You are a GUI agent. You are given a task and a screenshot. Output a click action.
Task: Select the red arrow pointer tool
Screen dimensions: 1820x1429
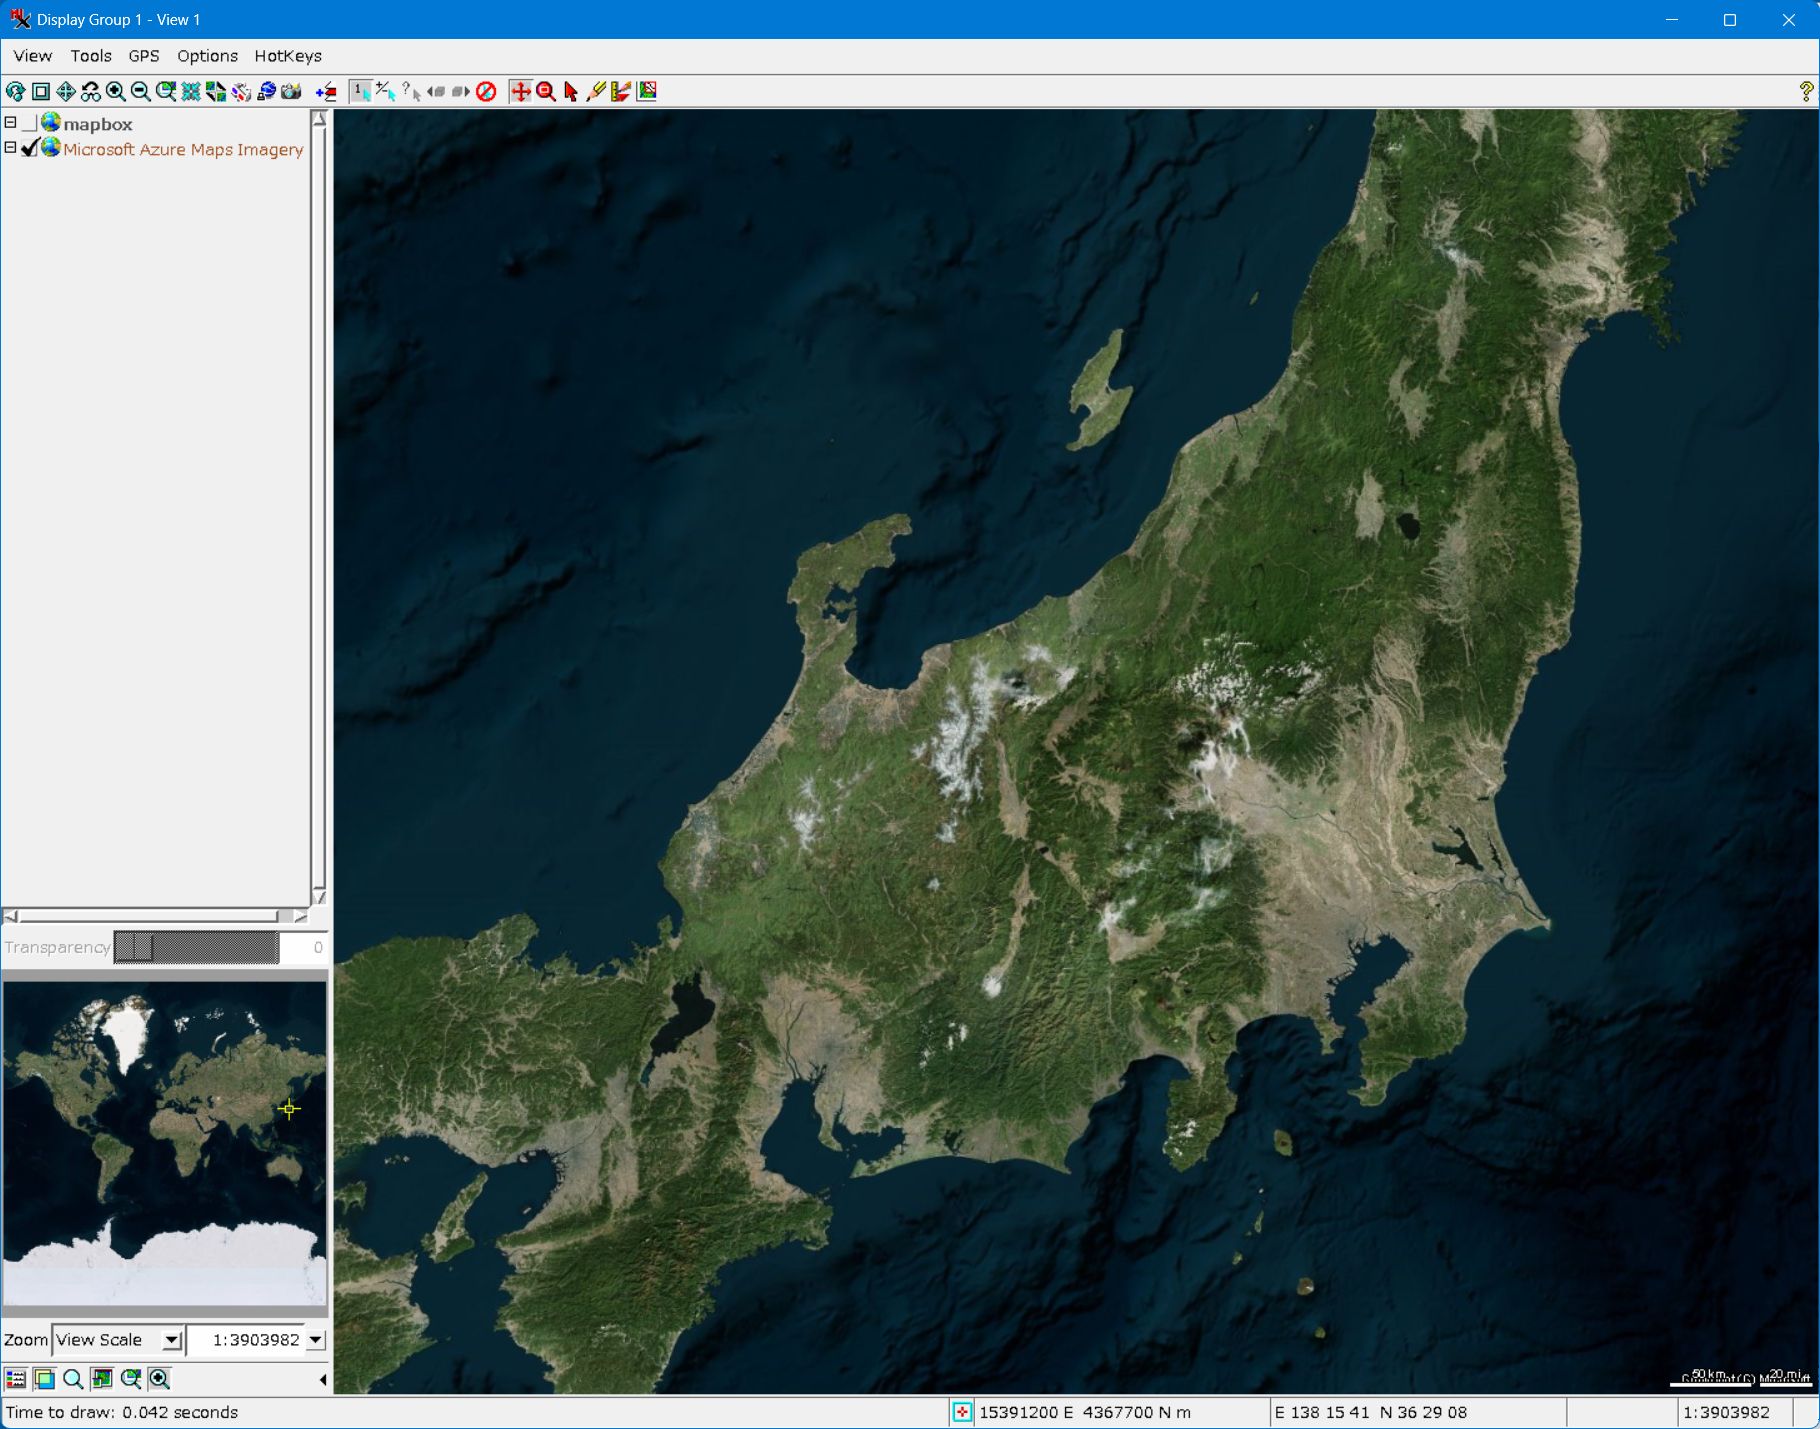point(570,92)
